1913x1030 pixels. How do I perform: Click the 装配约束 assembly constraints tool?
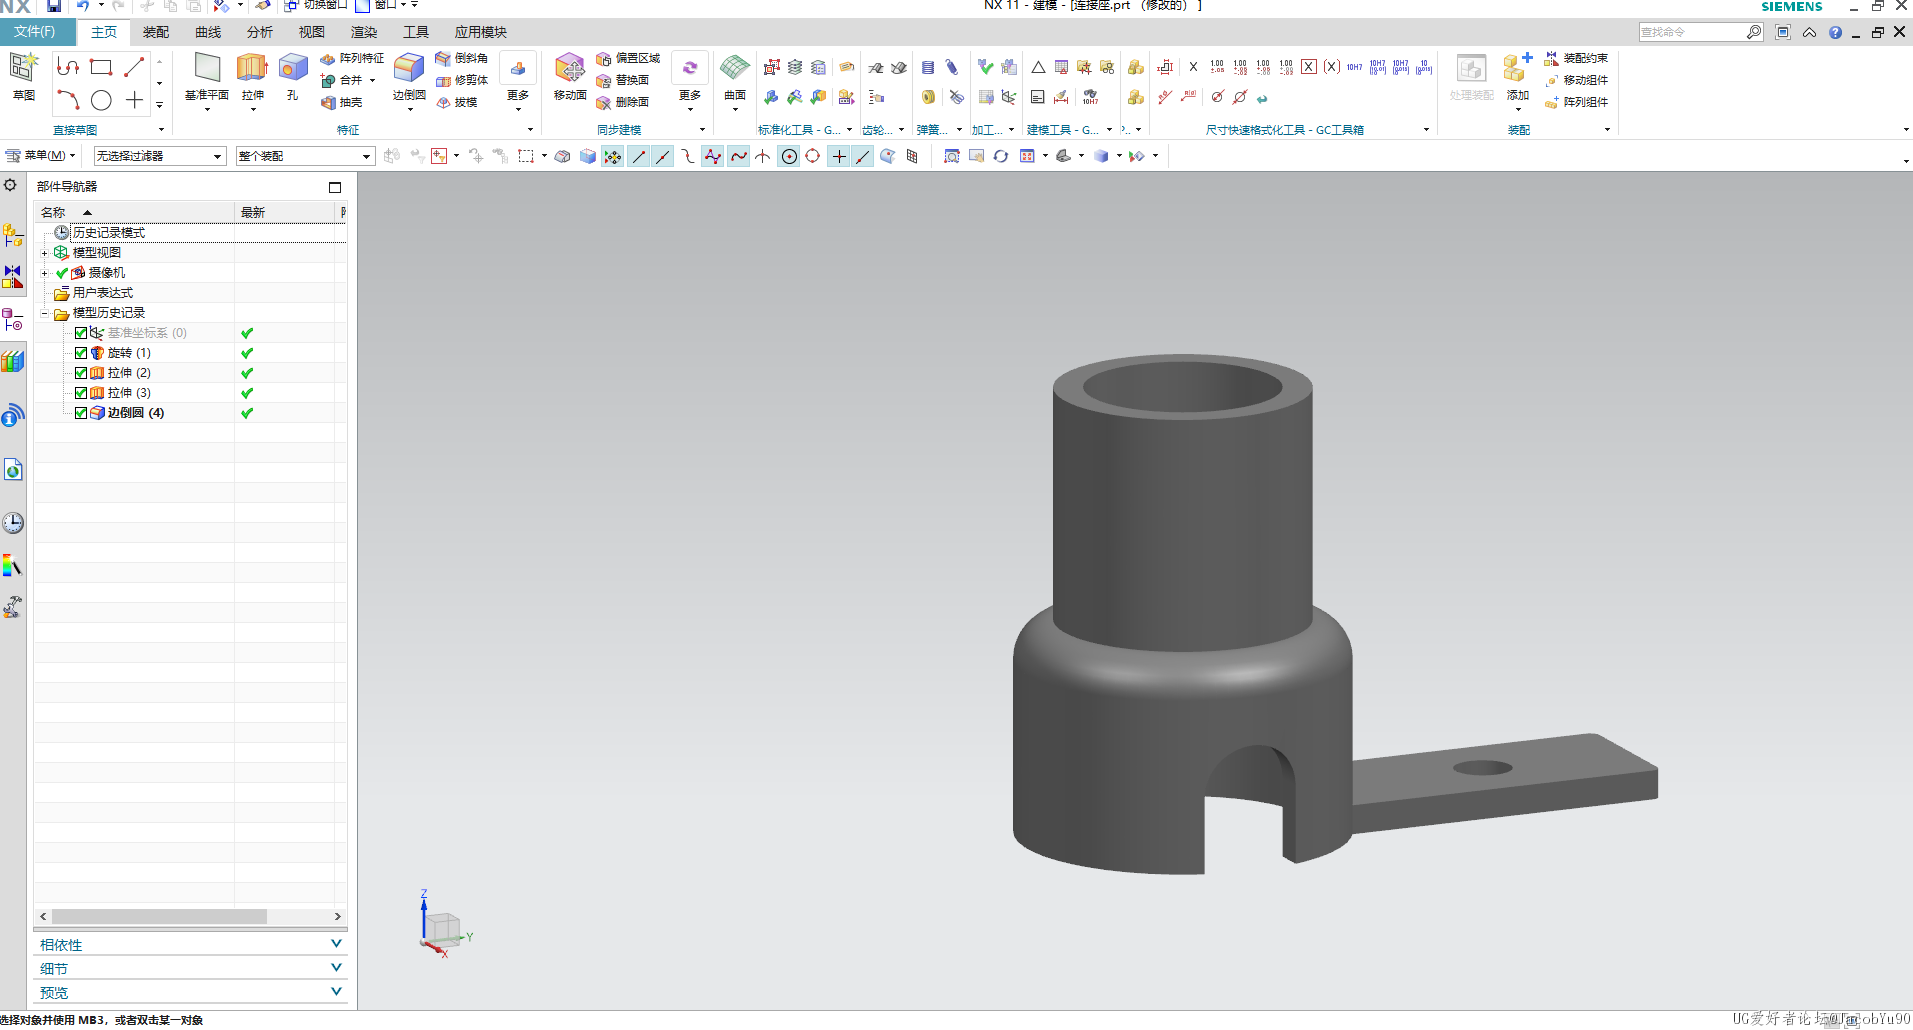point(1576,58)
